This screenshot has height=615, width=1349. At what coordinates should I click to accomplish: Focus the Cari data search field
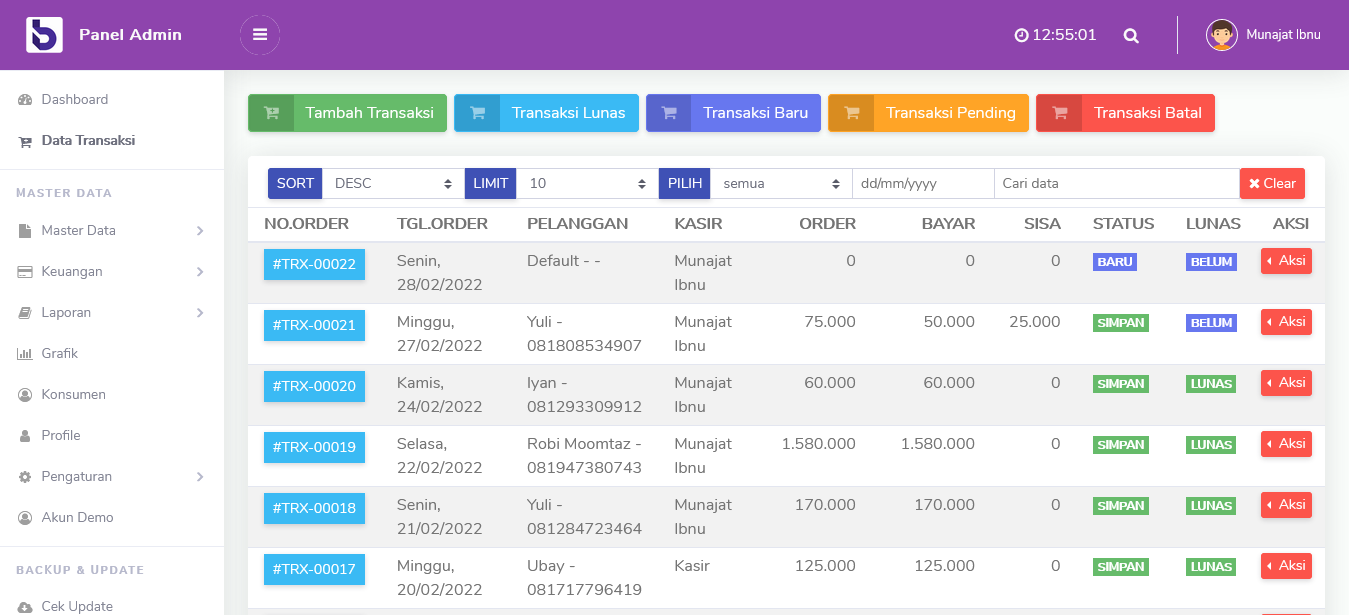pyautogui.click(x=1117, y=184)
